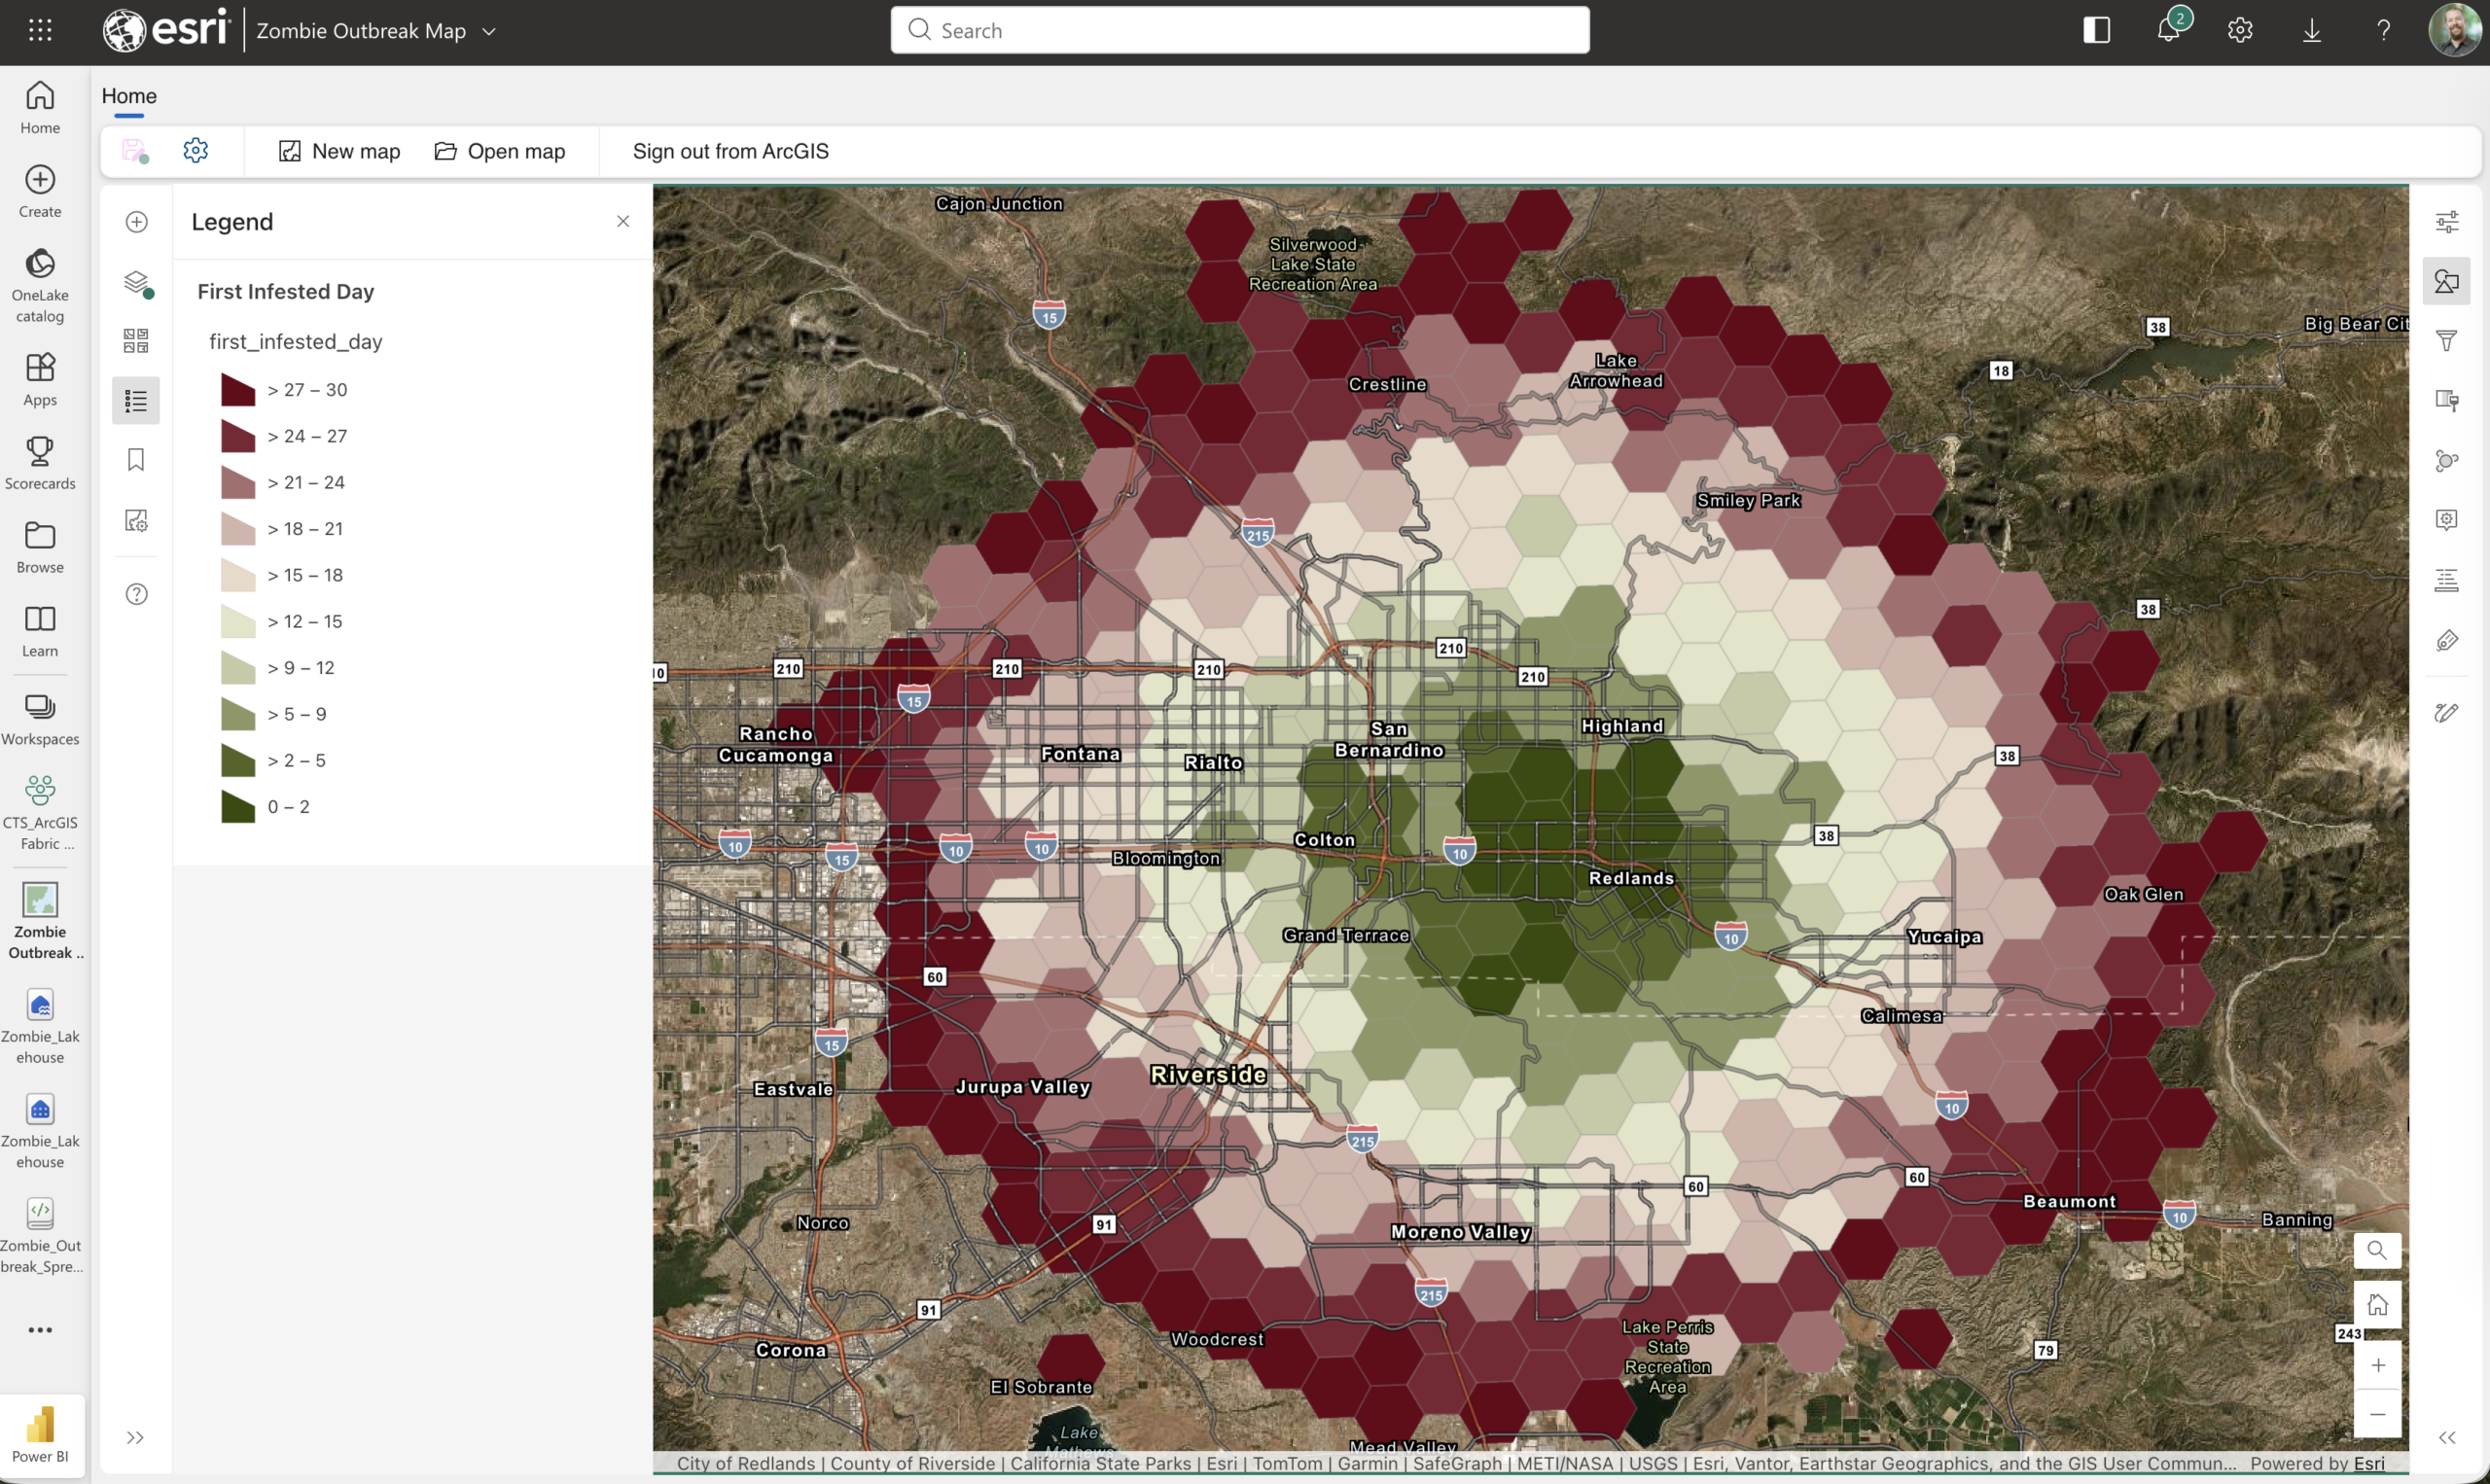Select the Home tab
The width and height of the screenshot is (2490, 1484).
click(x=129, y=96)
